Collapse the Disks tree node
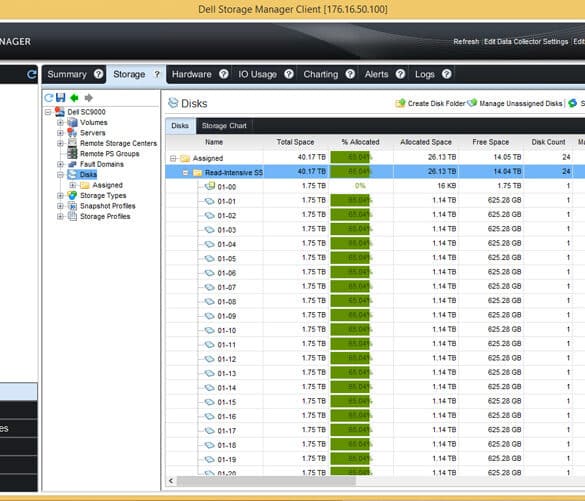This screenshot has height=501, width=585. [60, 175]
